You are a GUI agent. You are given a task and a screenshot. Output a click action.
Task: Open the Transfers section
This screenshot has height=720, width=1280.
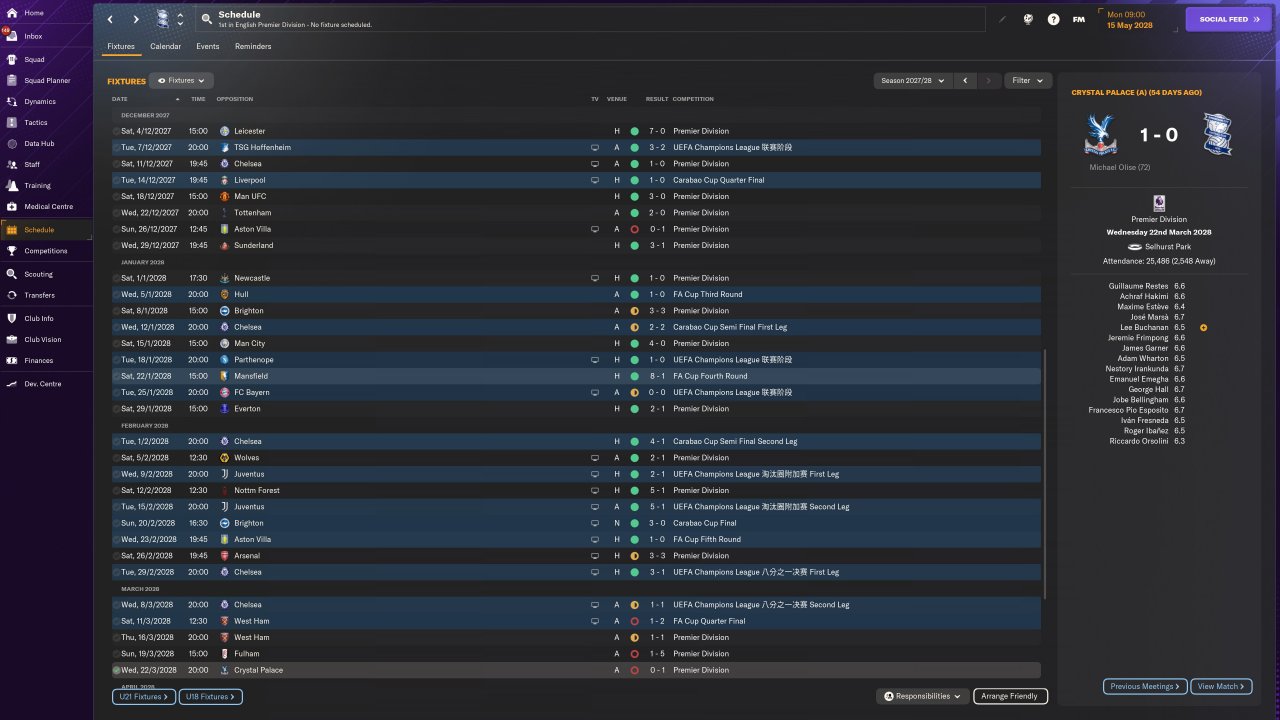pyautogui.click(x=40, y=295)
